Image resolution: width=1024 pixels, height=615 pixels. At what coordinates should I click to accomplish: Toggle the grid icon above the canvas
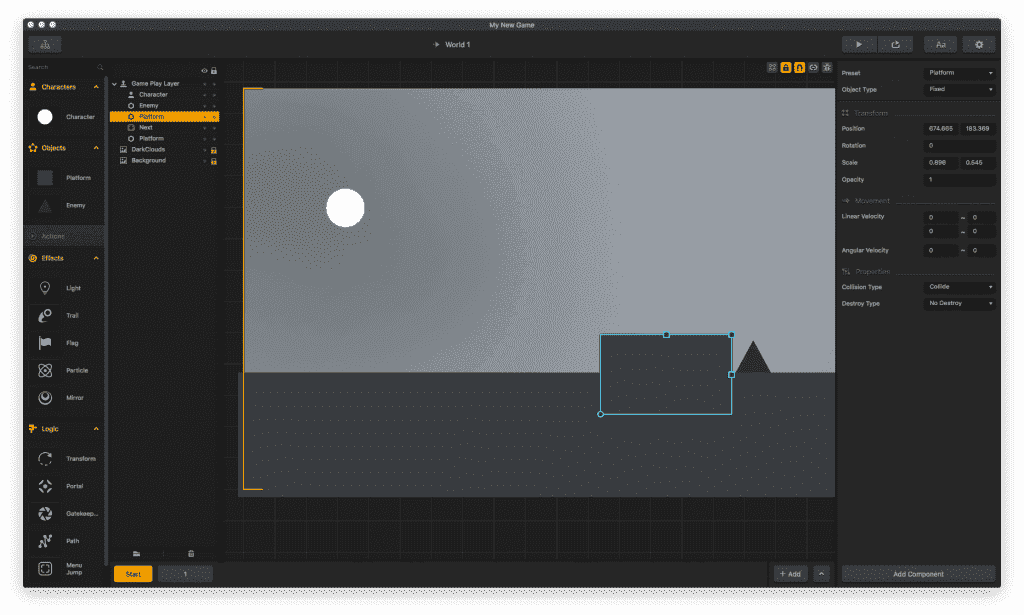click(x=772, y=67)
